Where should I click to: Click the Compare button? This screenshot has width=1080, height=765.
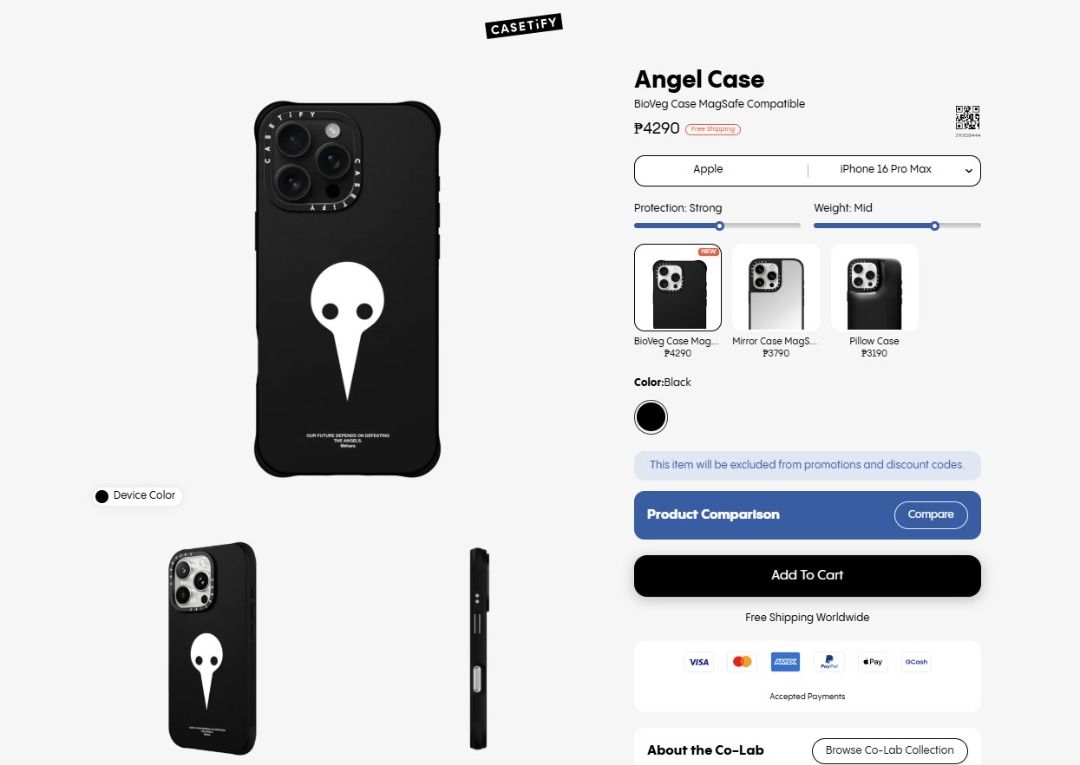(931, 515)
